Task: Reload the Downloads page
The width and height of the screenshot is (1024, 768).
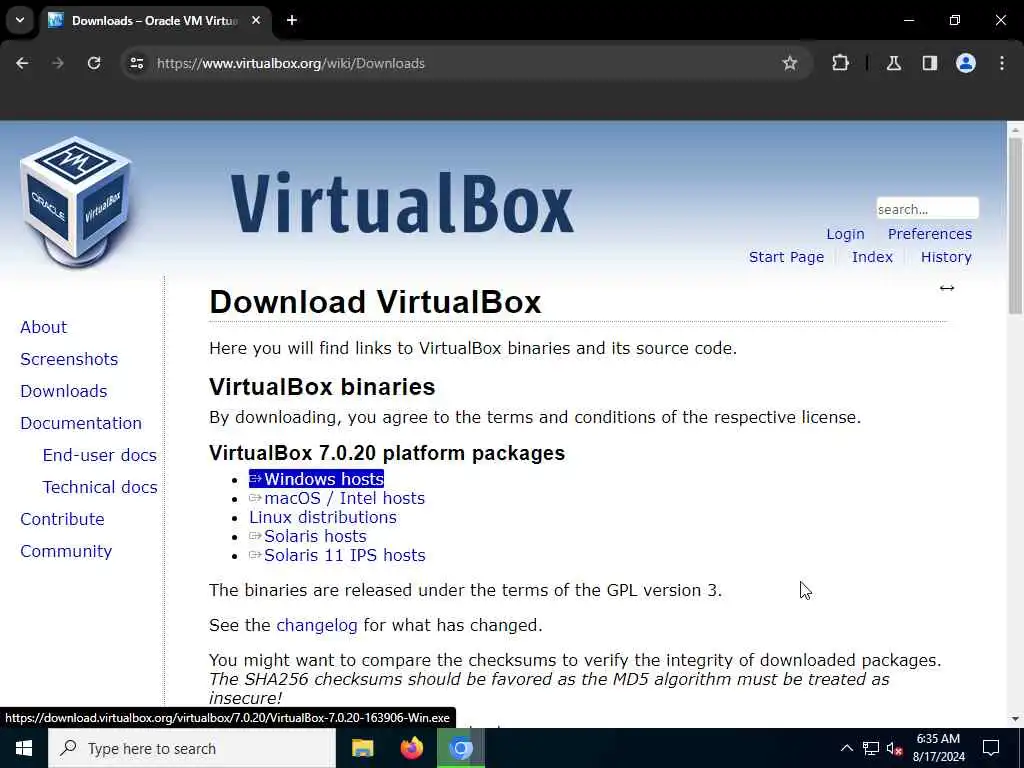Action: (94, 63)
